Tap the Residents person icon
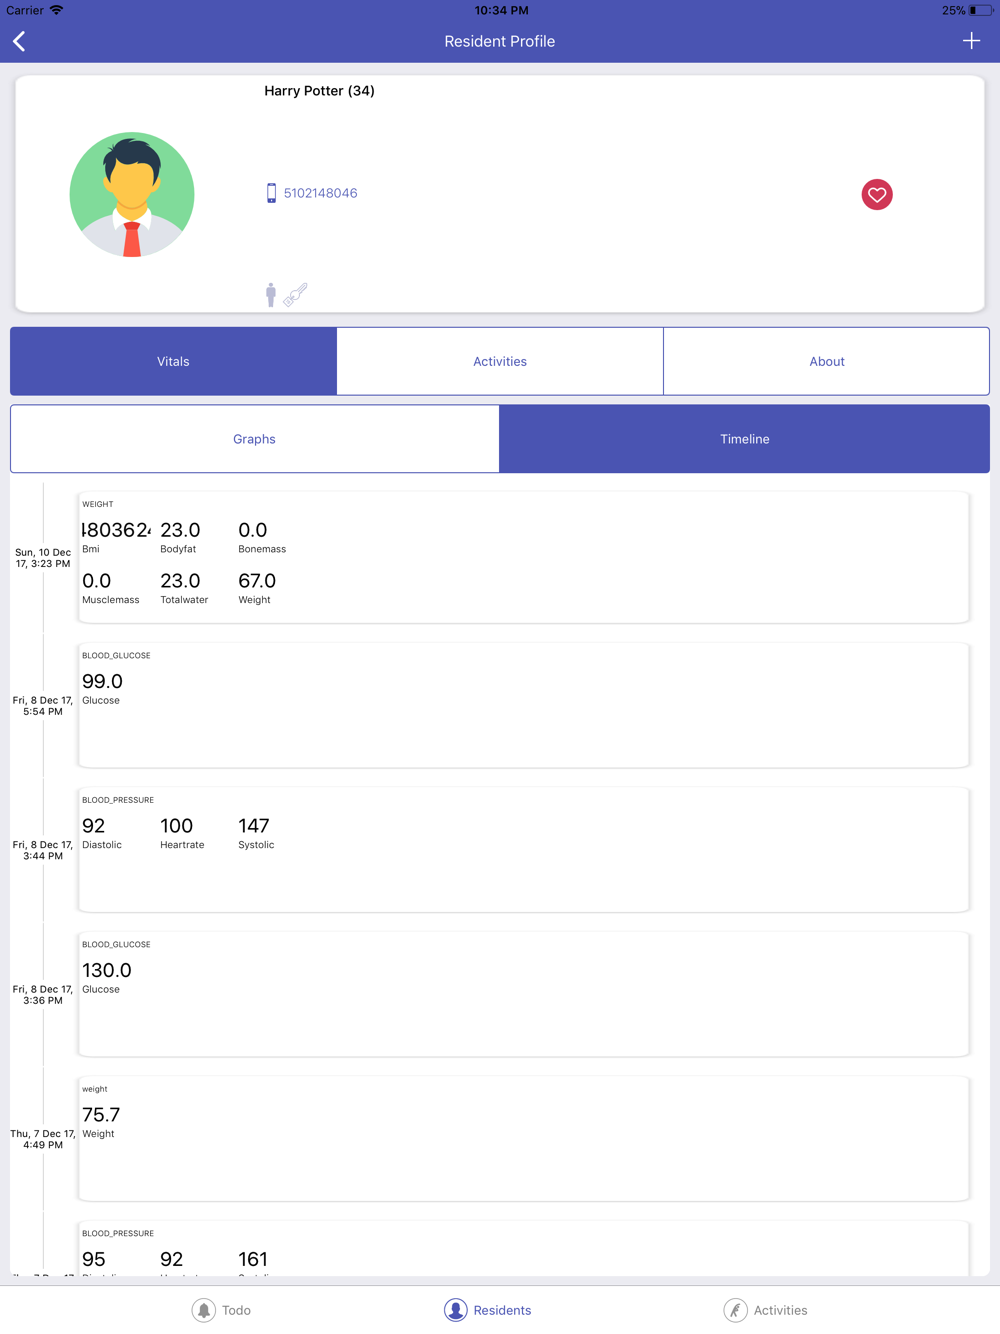The width and height of the screenshot is (1000, 1334). 456,1310
